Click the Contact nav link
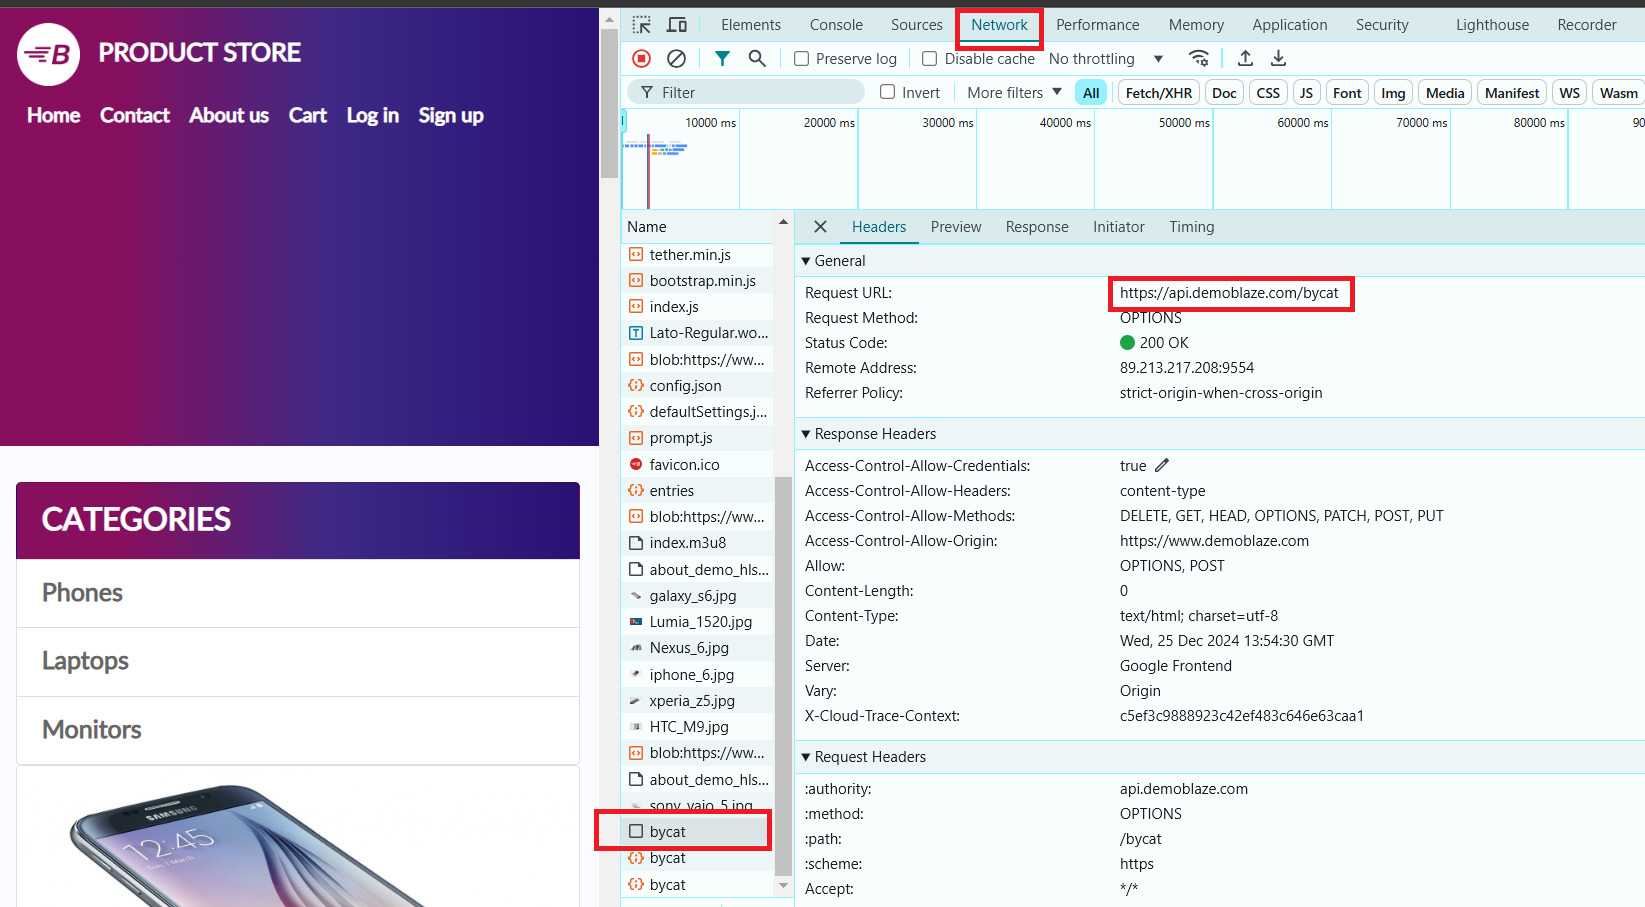Viewport: 1645px width, 907px height. 135,116
